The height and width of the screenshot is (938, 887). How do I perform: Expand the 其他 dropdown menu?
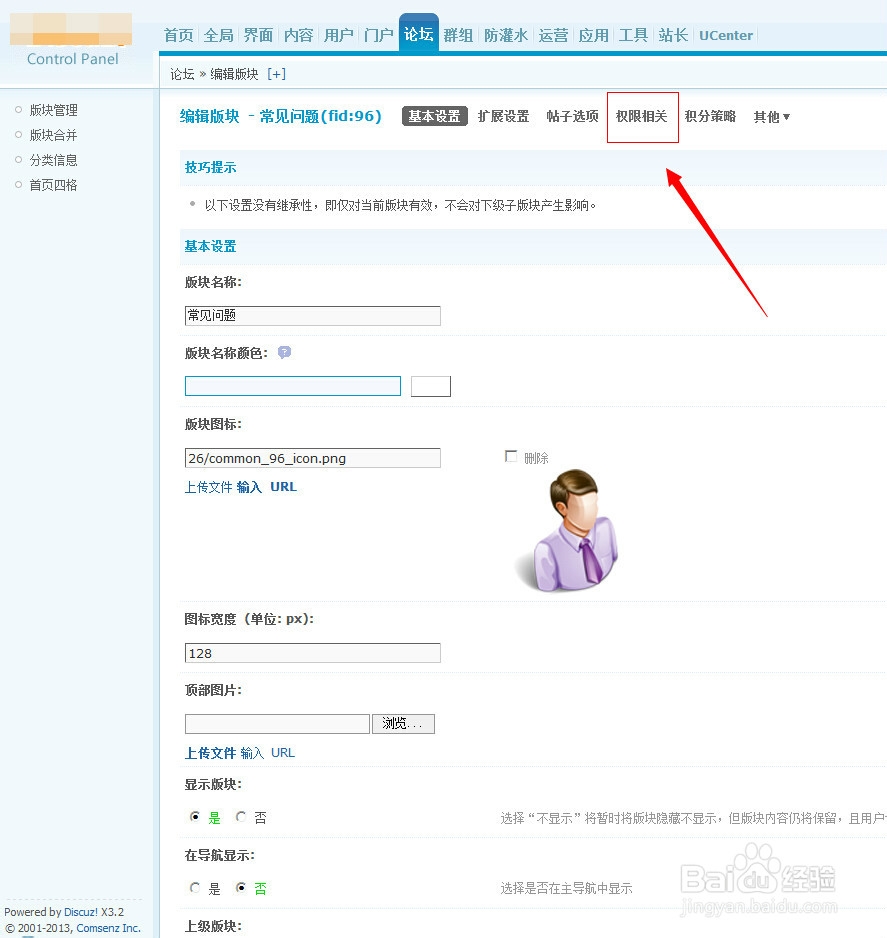coord(770,117)
